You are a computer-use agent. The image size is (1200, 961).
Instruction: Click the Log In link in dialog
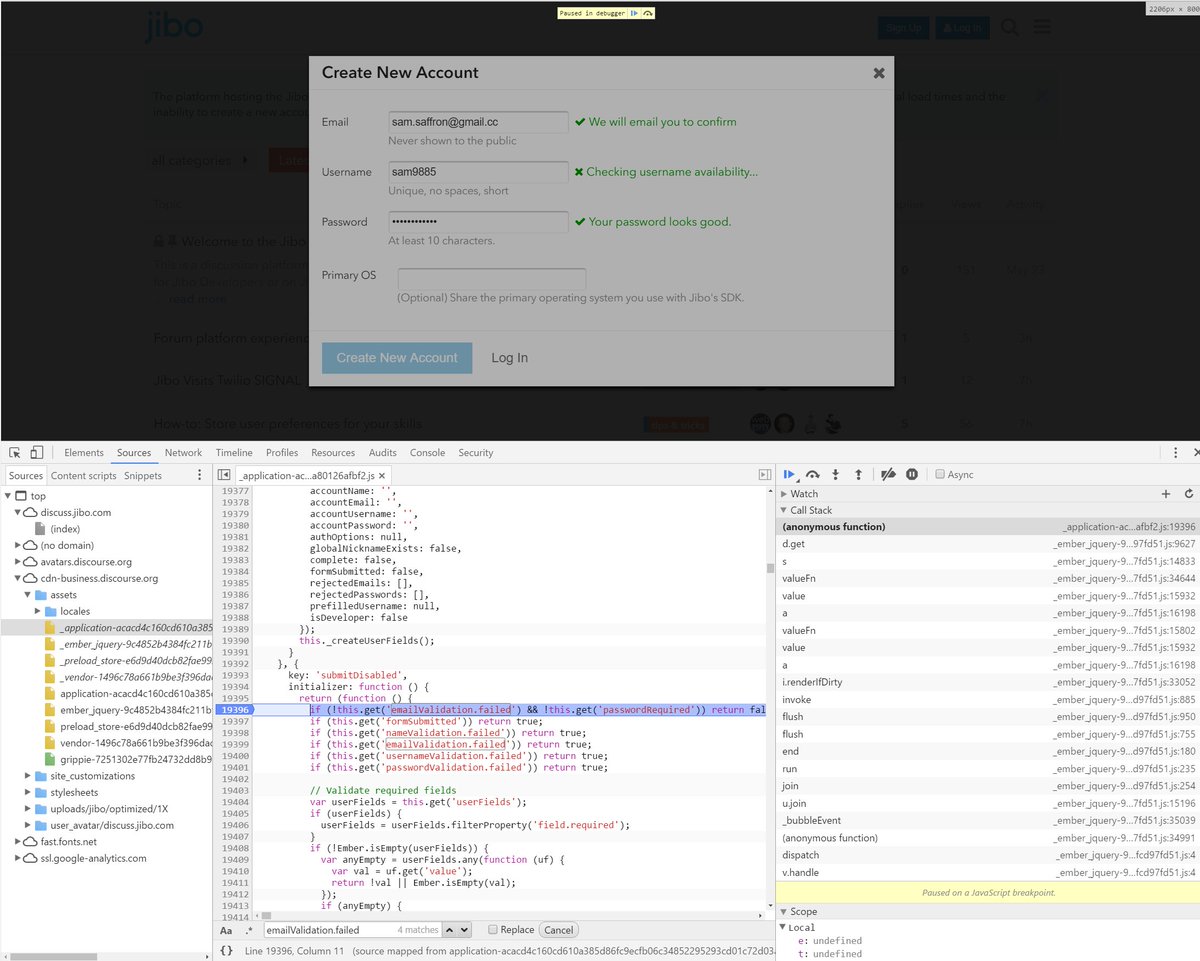510,358
